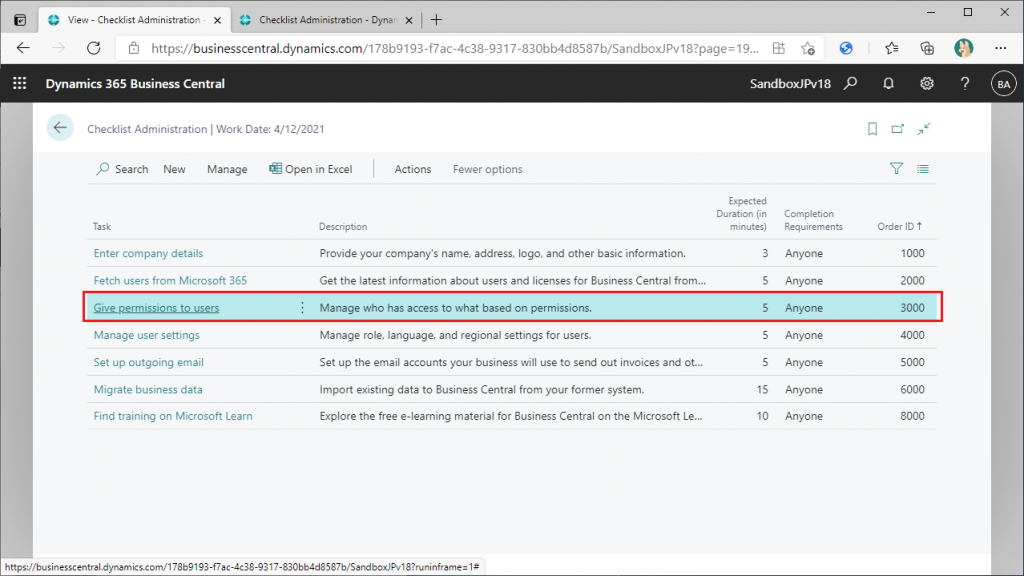Click Expected Duration column header

[741, 214]
